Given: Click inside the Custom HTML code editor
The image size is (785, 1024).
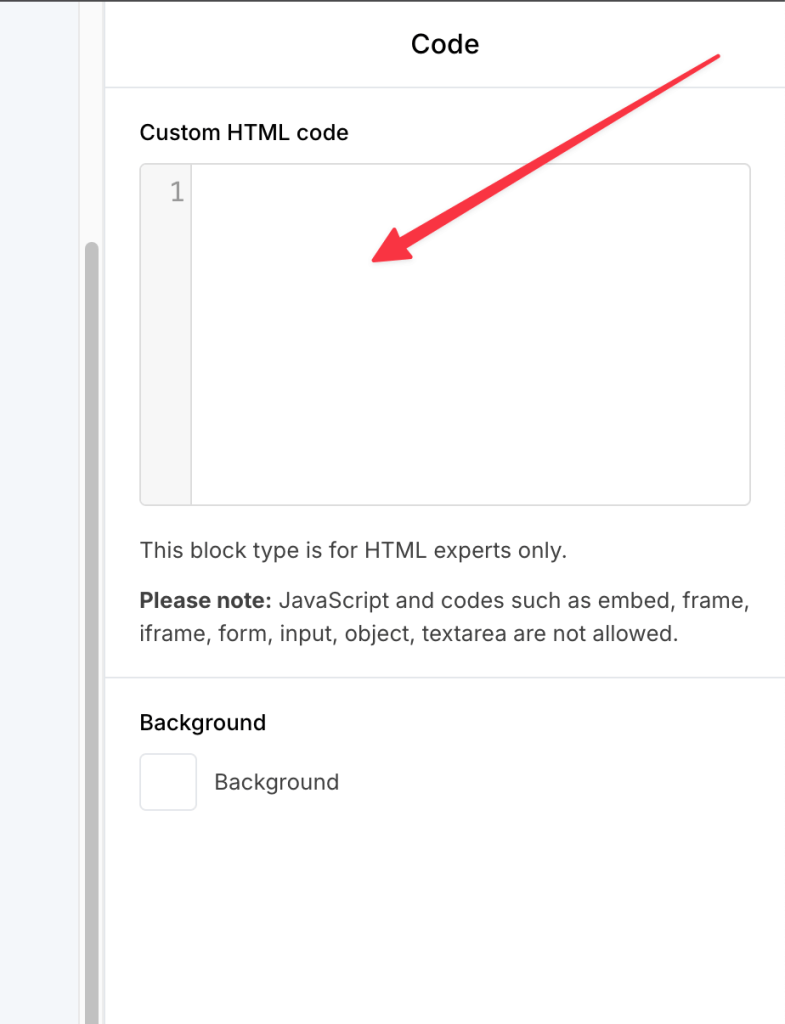Looking at the screenshot, I should click(470, 380).
